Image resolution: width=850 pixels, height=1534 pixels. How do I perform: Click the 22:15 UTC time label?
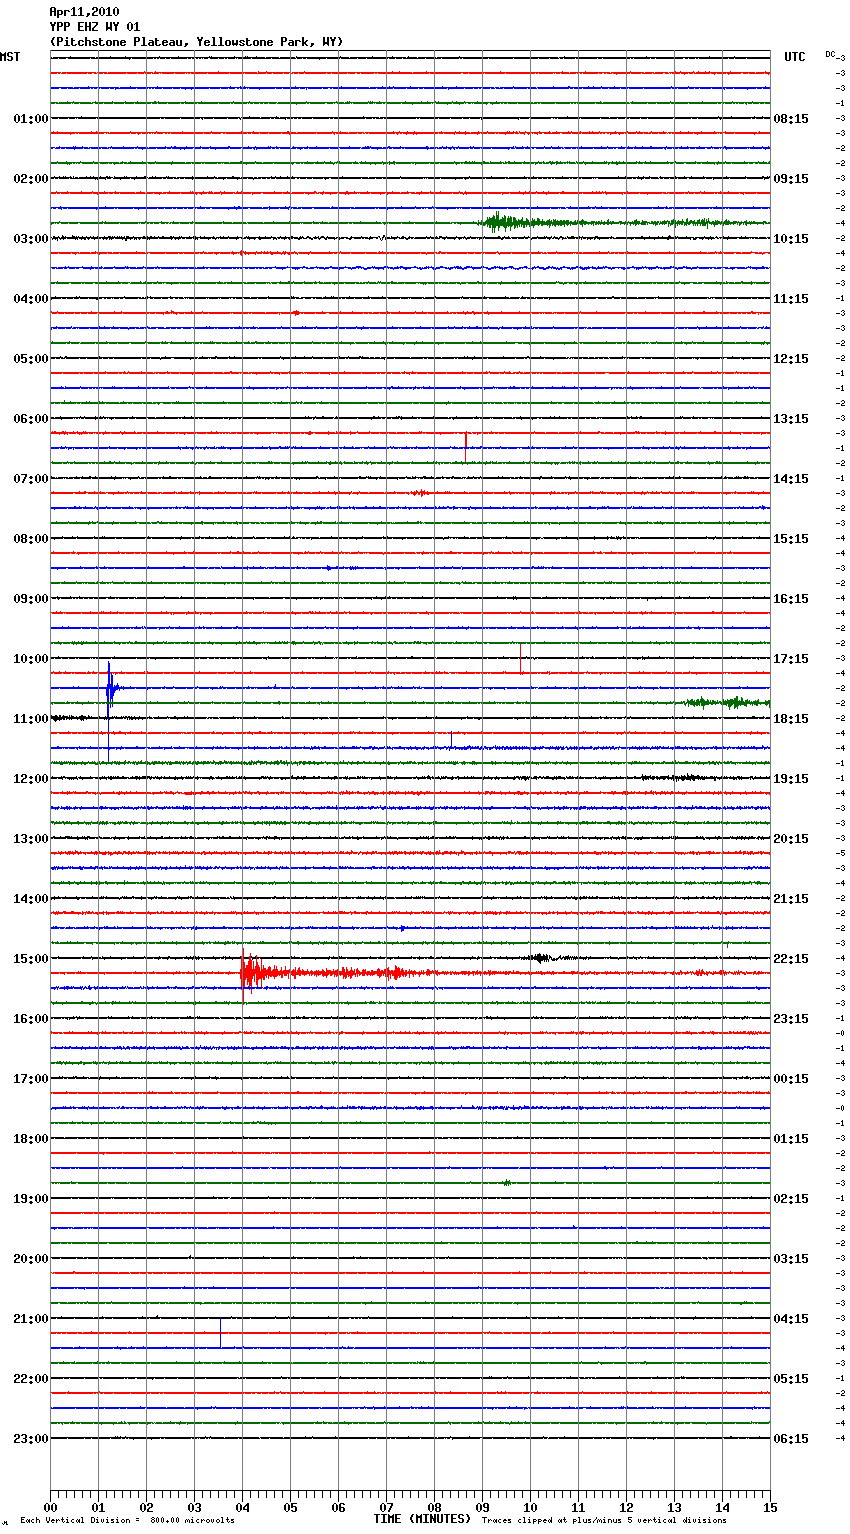[791, 959]
